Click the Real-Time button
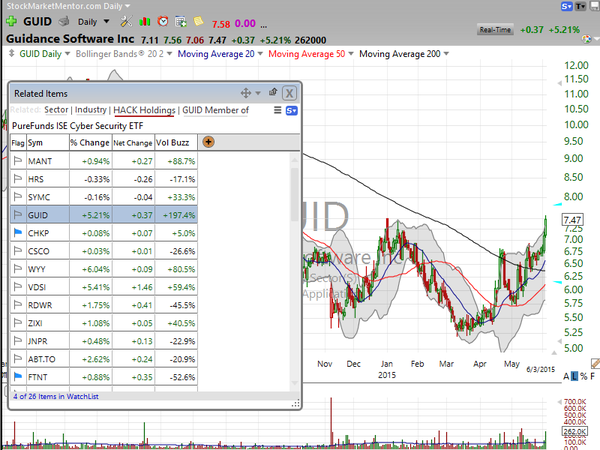This screenshot has height=450, width=600. click(495, 29)
